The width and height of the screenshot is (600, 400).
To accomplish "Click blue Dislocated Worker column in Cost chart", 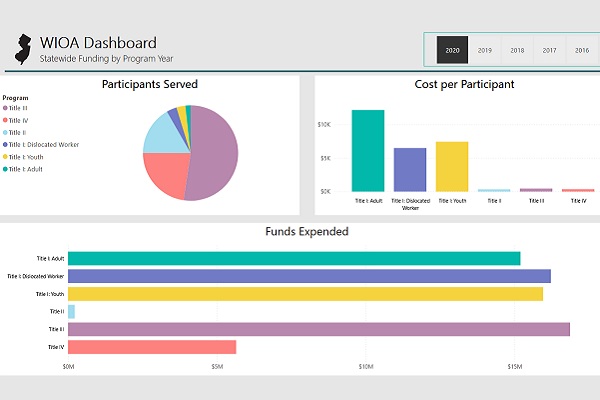I will pos(410,170).
